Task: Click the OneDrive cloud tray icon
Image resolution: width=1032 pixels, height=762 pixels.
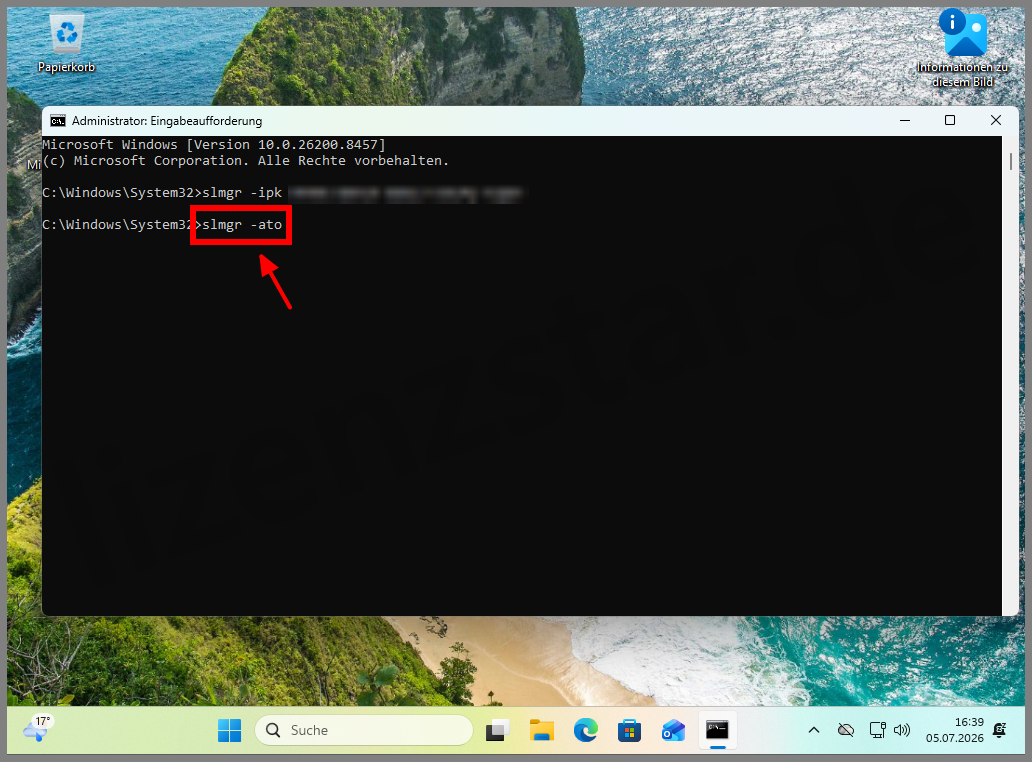Action: [846, 730]
